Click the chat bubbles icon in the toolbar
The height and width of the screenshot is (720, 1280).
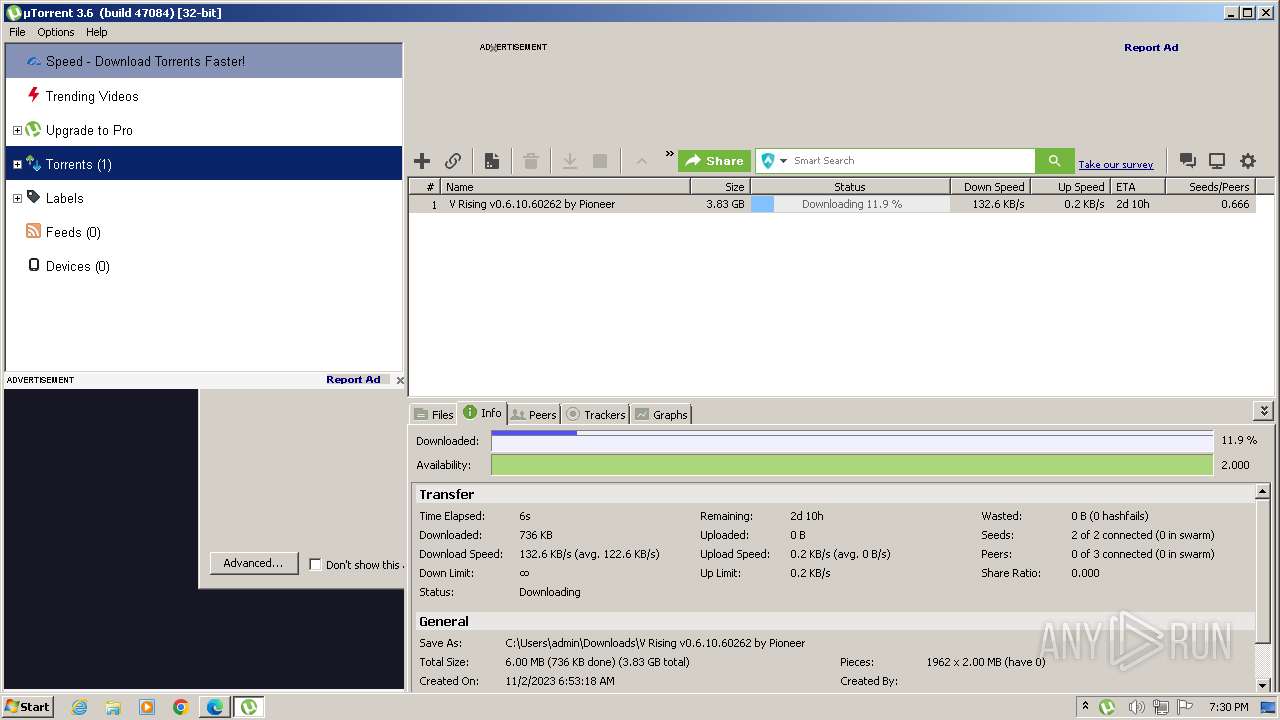coord(1187,161)
